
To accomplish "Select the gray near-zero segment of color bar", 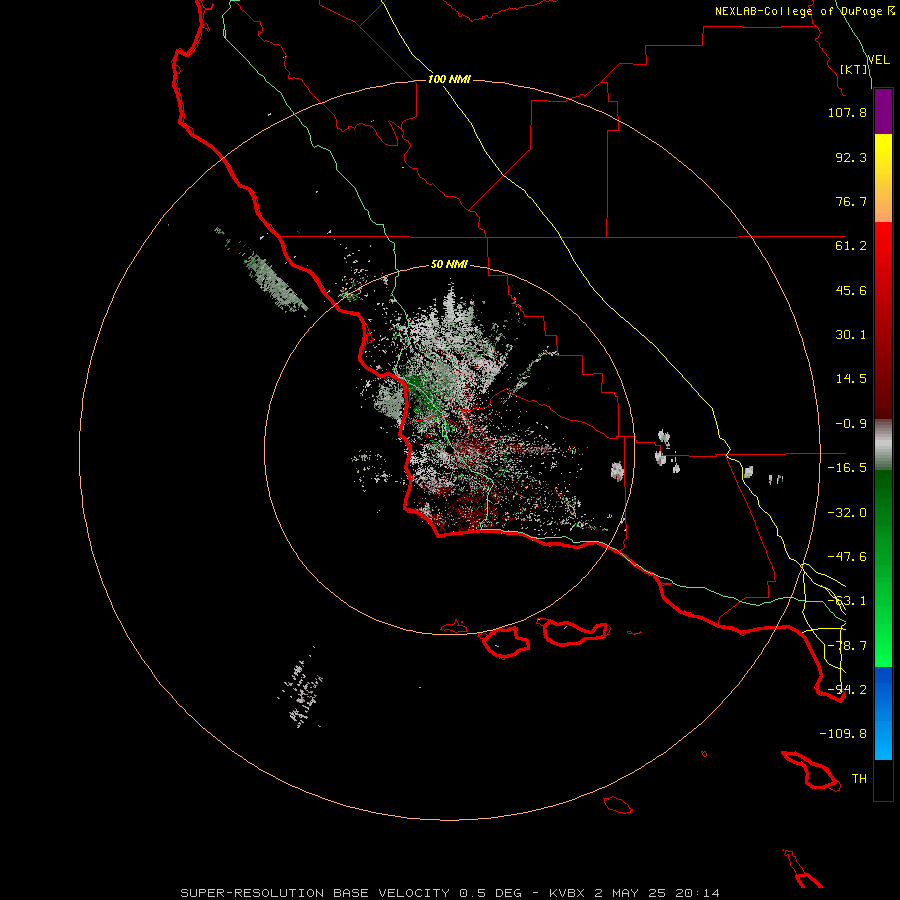I will pyautogui.click(x=883, y=445).
